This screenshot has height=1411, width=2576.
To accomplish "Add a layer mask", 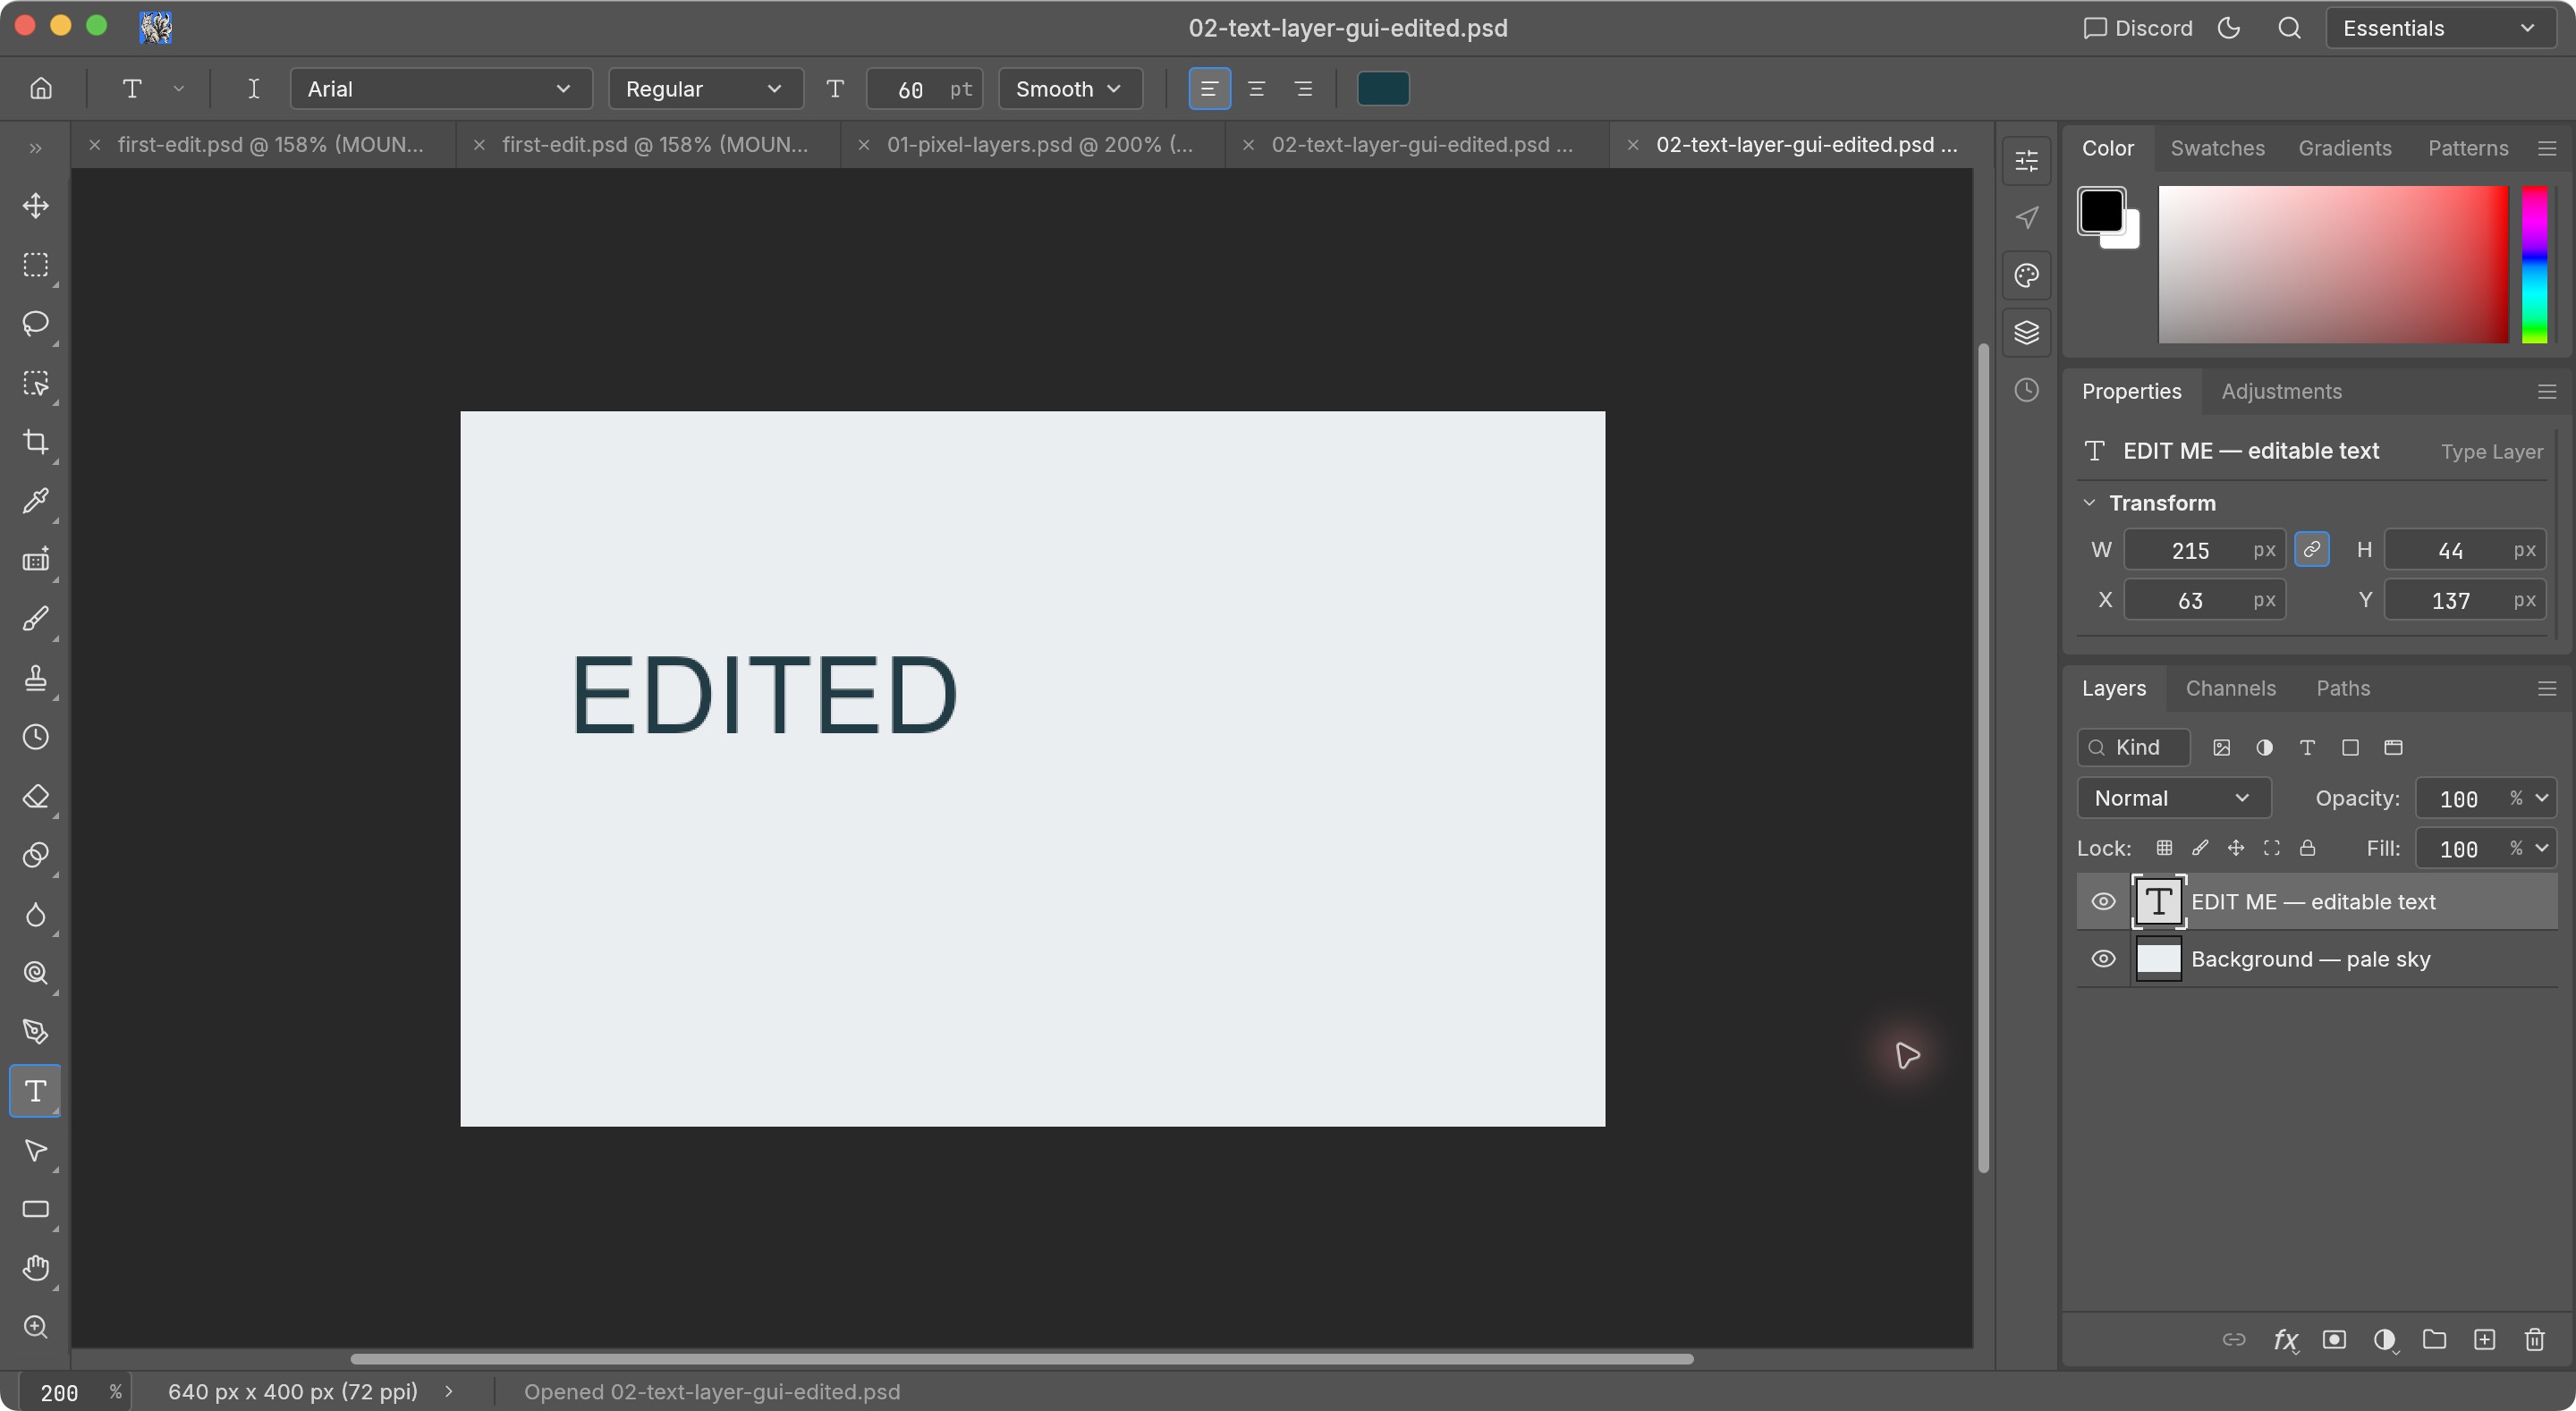I will [x=2334, y=1340].
